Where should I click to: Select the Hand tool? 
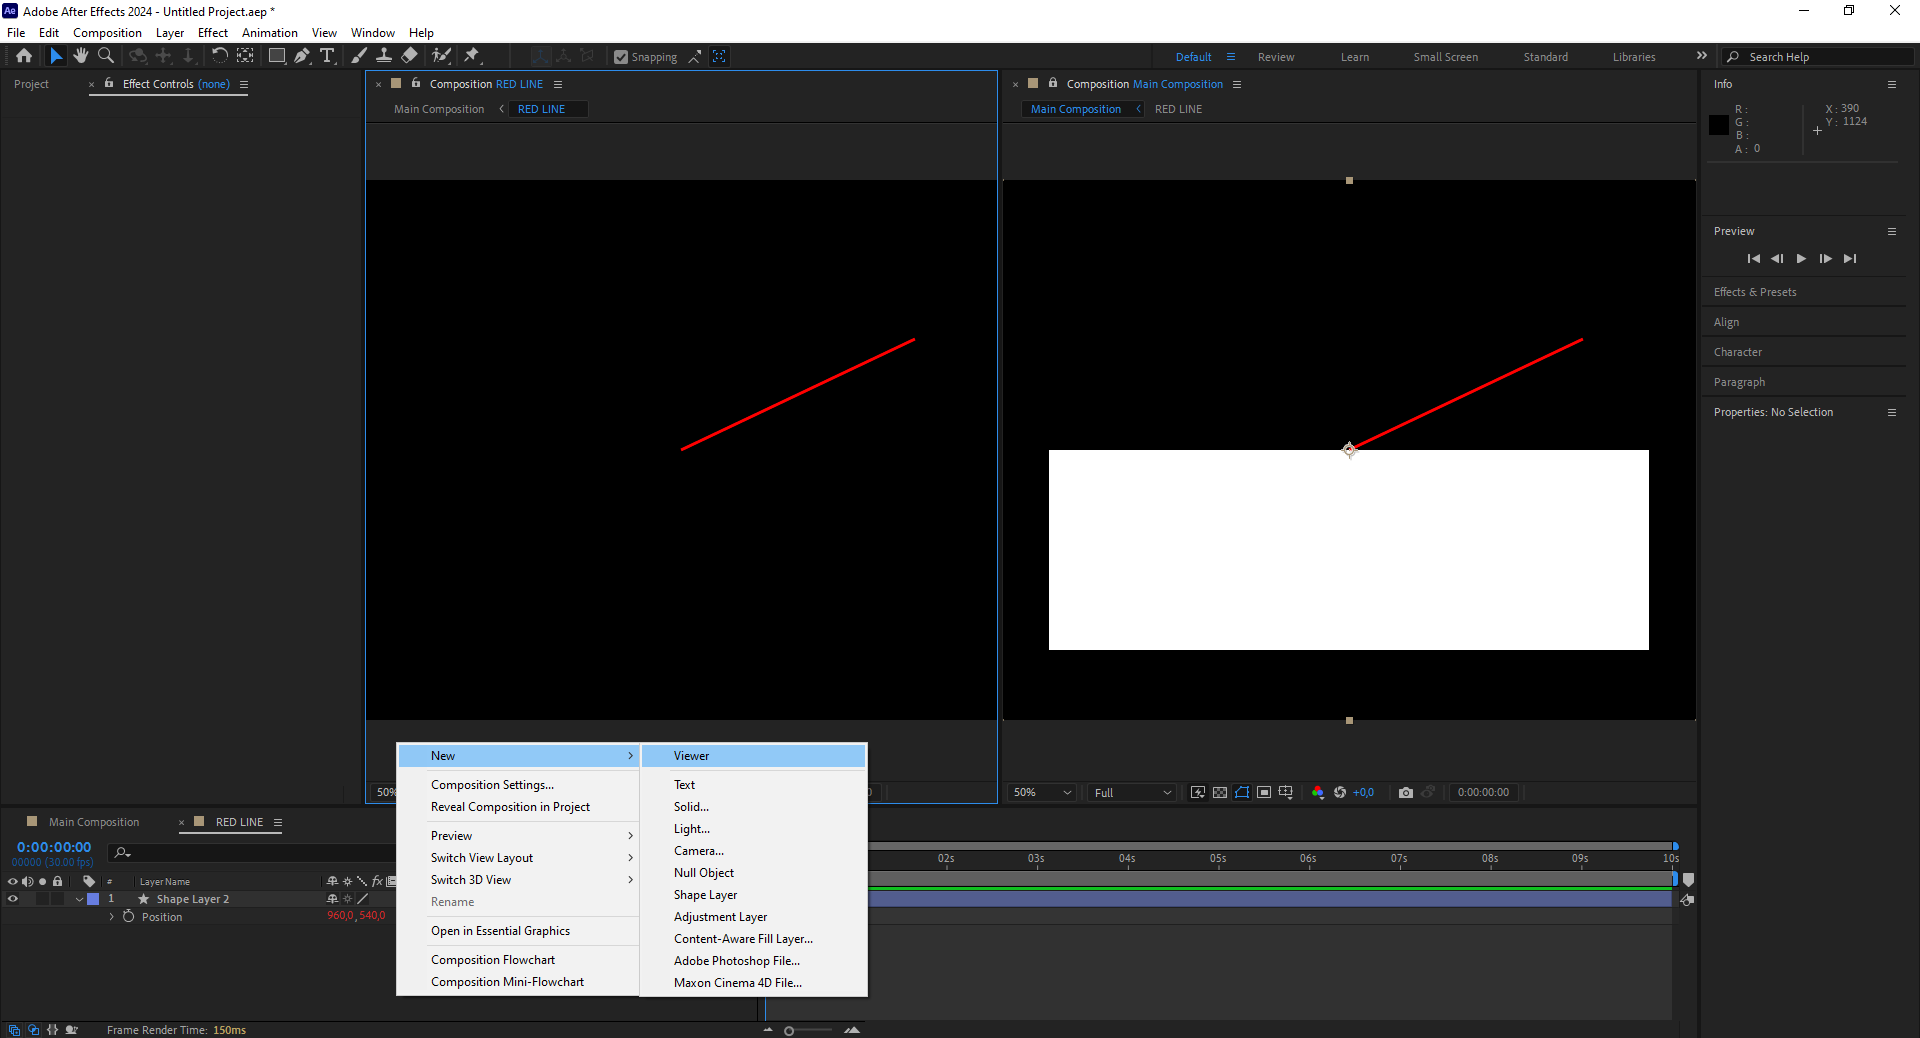[x=80, y=56]
